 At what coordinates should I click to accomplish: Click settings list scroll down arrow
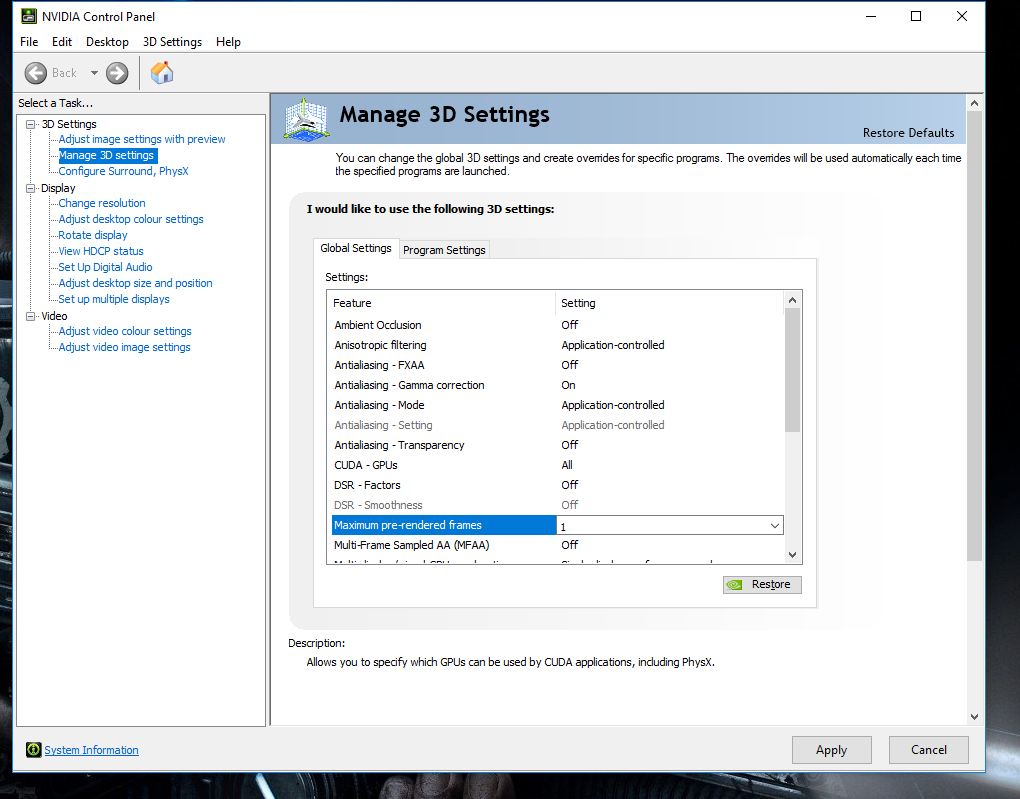tap(792, 555)
